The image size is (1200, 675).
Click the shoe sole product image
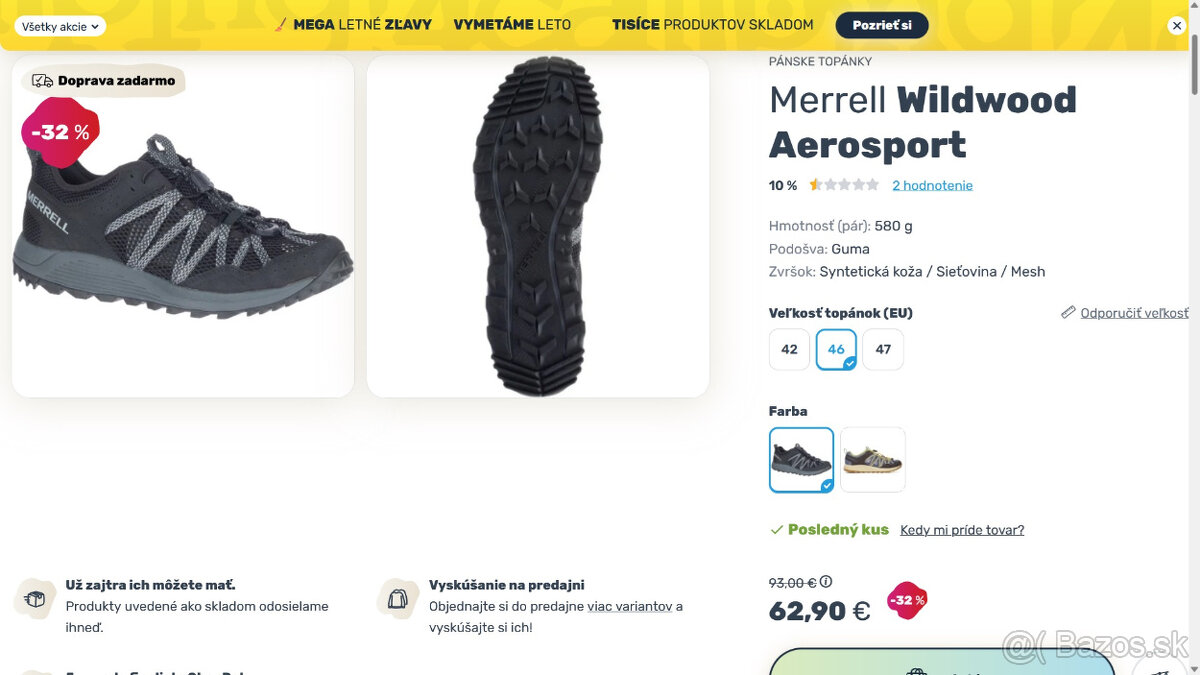pos(538,225)
